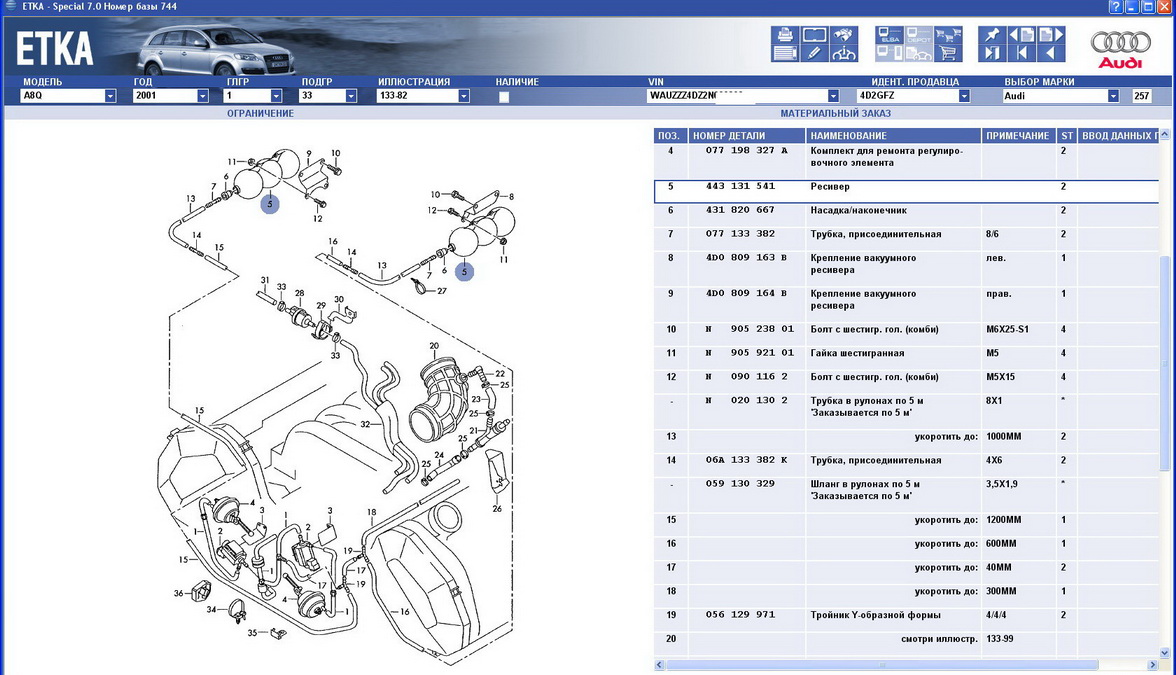Click the pencil edit icon
Viewport: 1176px width, 675px height.
pos(814,52)
